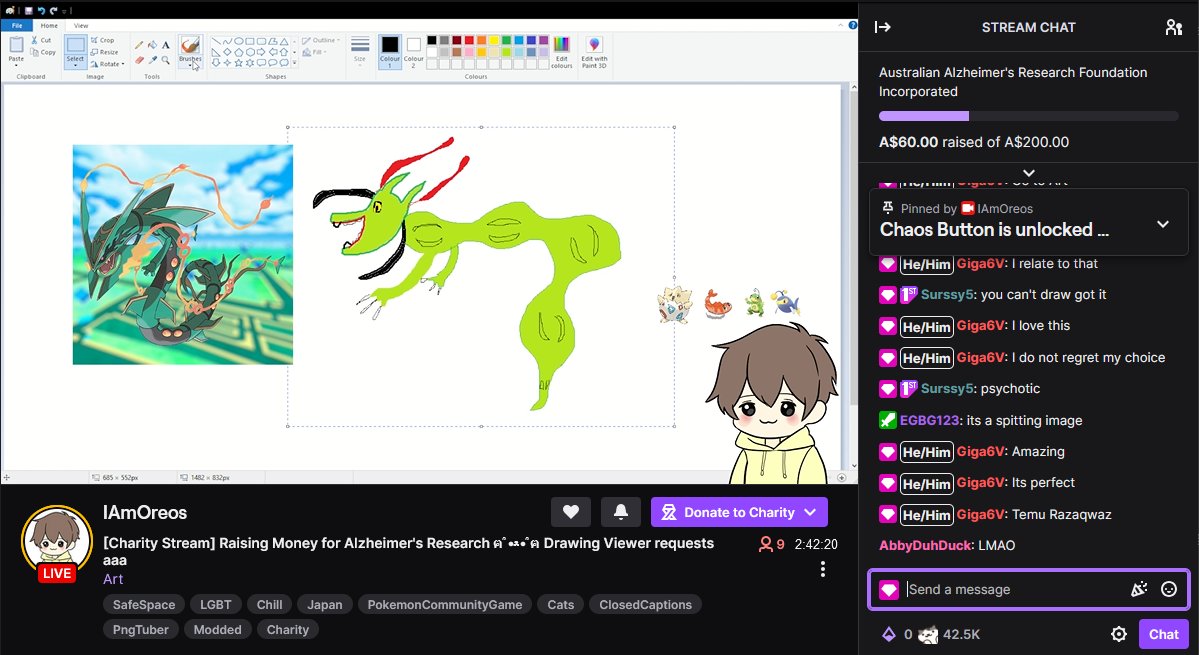Expand the pinned Chaos Button message
The height and width of the screenshot is (655, 1199).
[x=1162, y=224]
